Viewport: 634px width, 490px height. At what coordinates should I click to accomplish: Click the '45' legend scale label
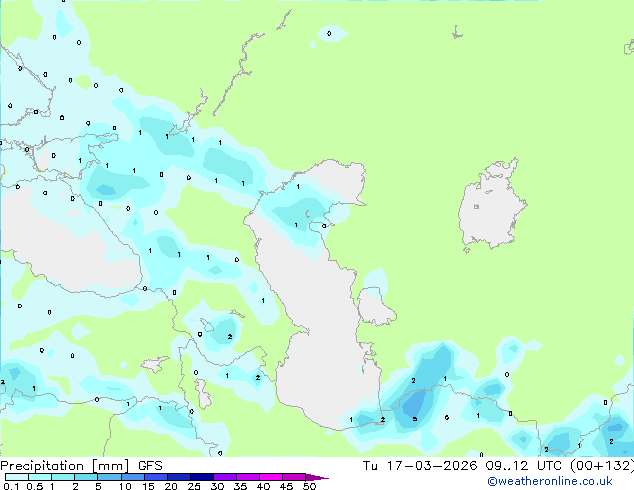(286, 486)
